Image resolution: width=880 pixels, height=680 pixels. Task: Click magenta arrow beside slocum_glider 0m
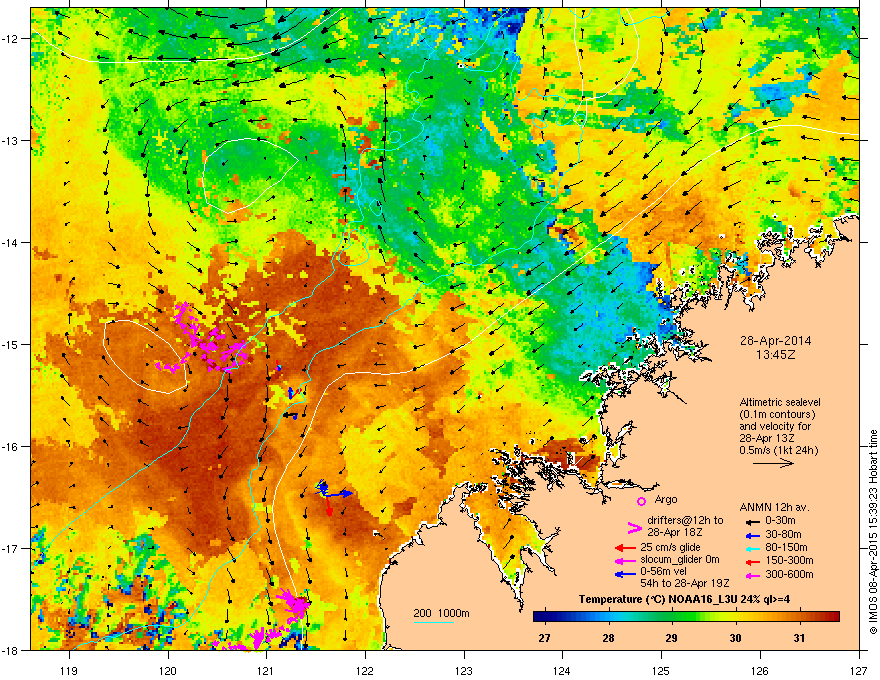click(625, 560)
